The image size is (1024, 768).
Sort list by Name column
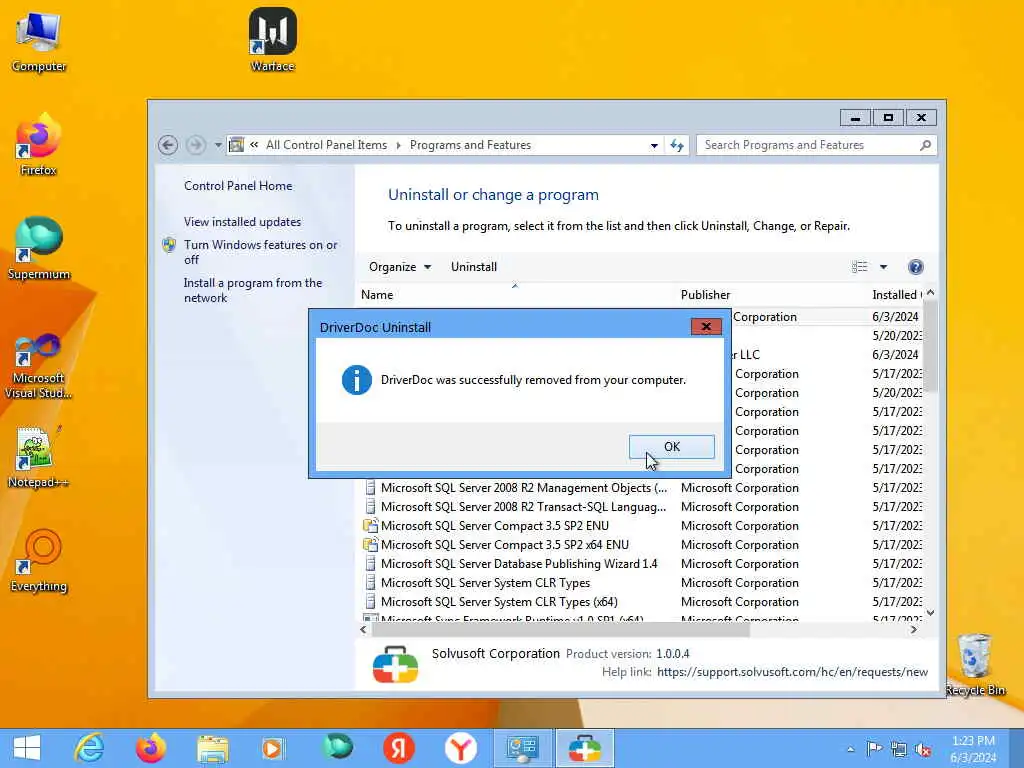[x=516, y=295]
